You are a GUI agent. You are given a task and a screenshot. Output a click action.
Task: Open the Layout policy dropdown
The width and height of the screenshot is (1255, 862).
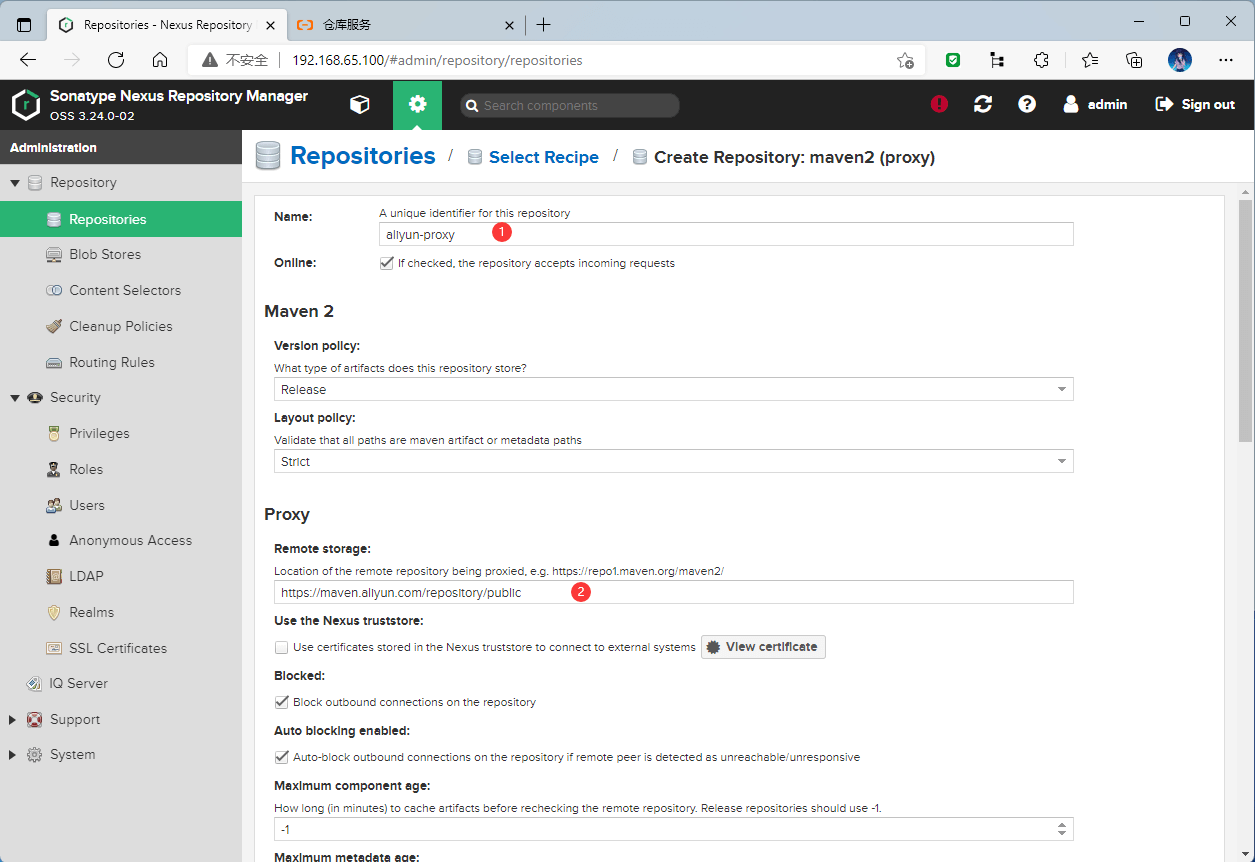pos(673,461)
